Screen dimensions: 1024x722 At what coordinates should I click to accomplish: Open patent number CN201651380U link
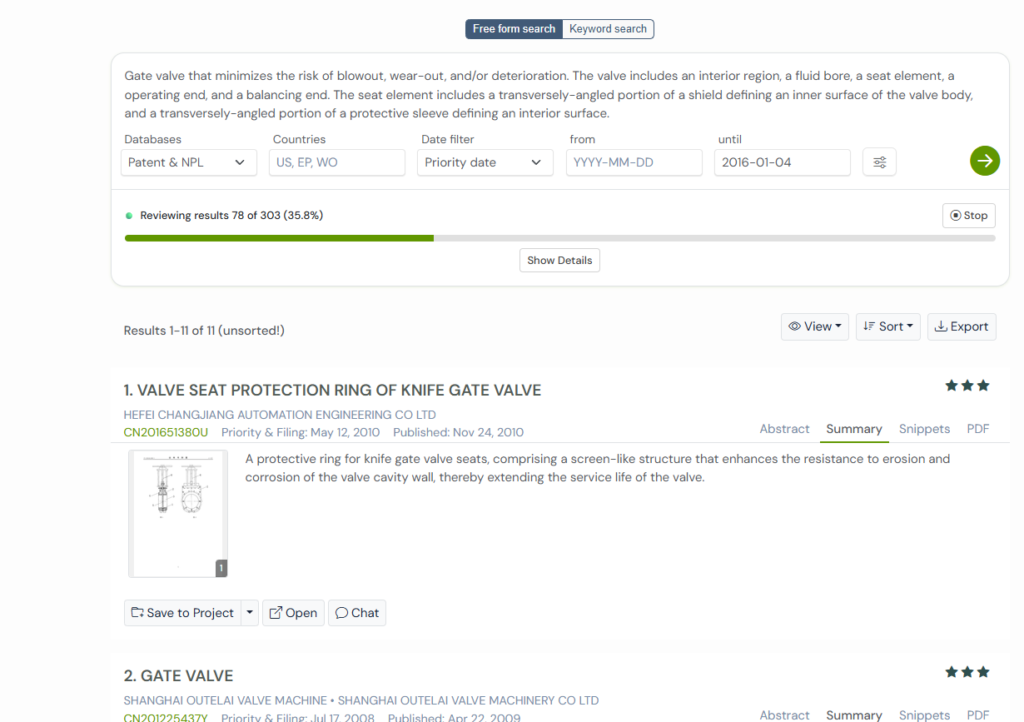pos(166,432)
